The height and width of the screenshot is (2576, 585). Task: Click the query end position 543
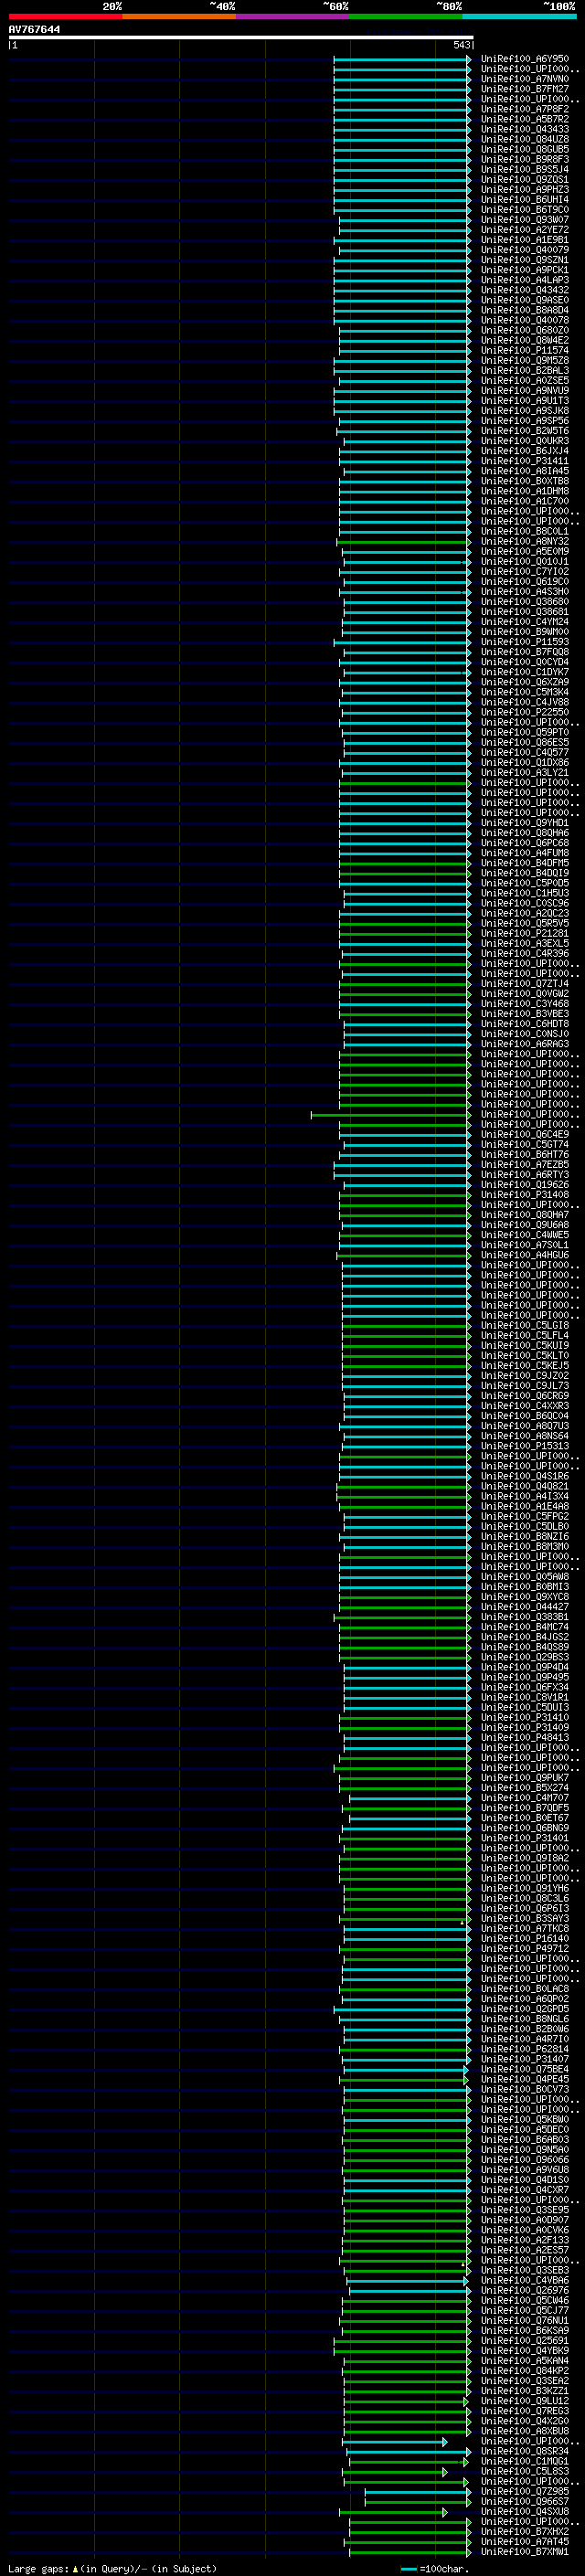461,45
